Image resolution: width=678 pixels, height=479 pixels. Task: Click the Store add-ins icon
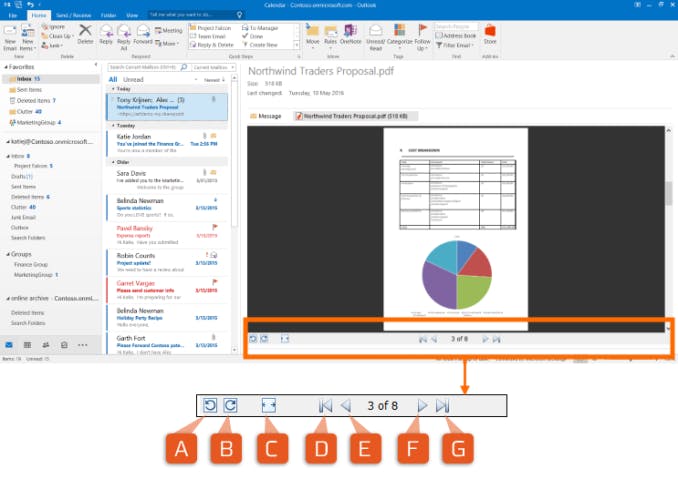click(490, 36)
